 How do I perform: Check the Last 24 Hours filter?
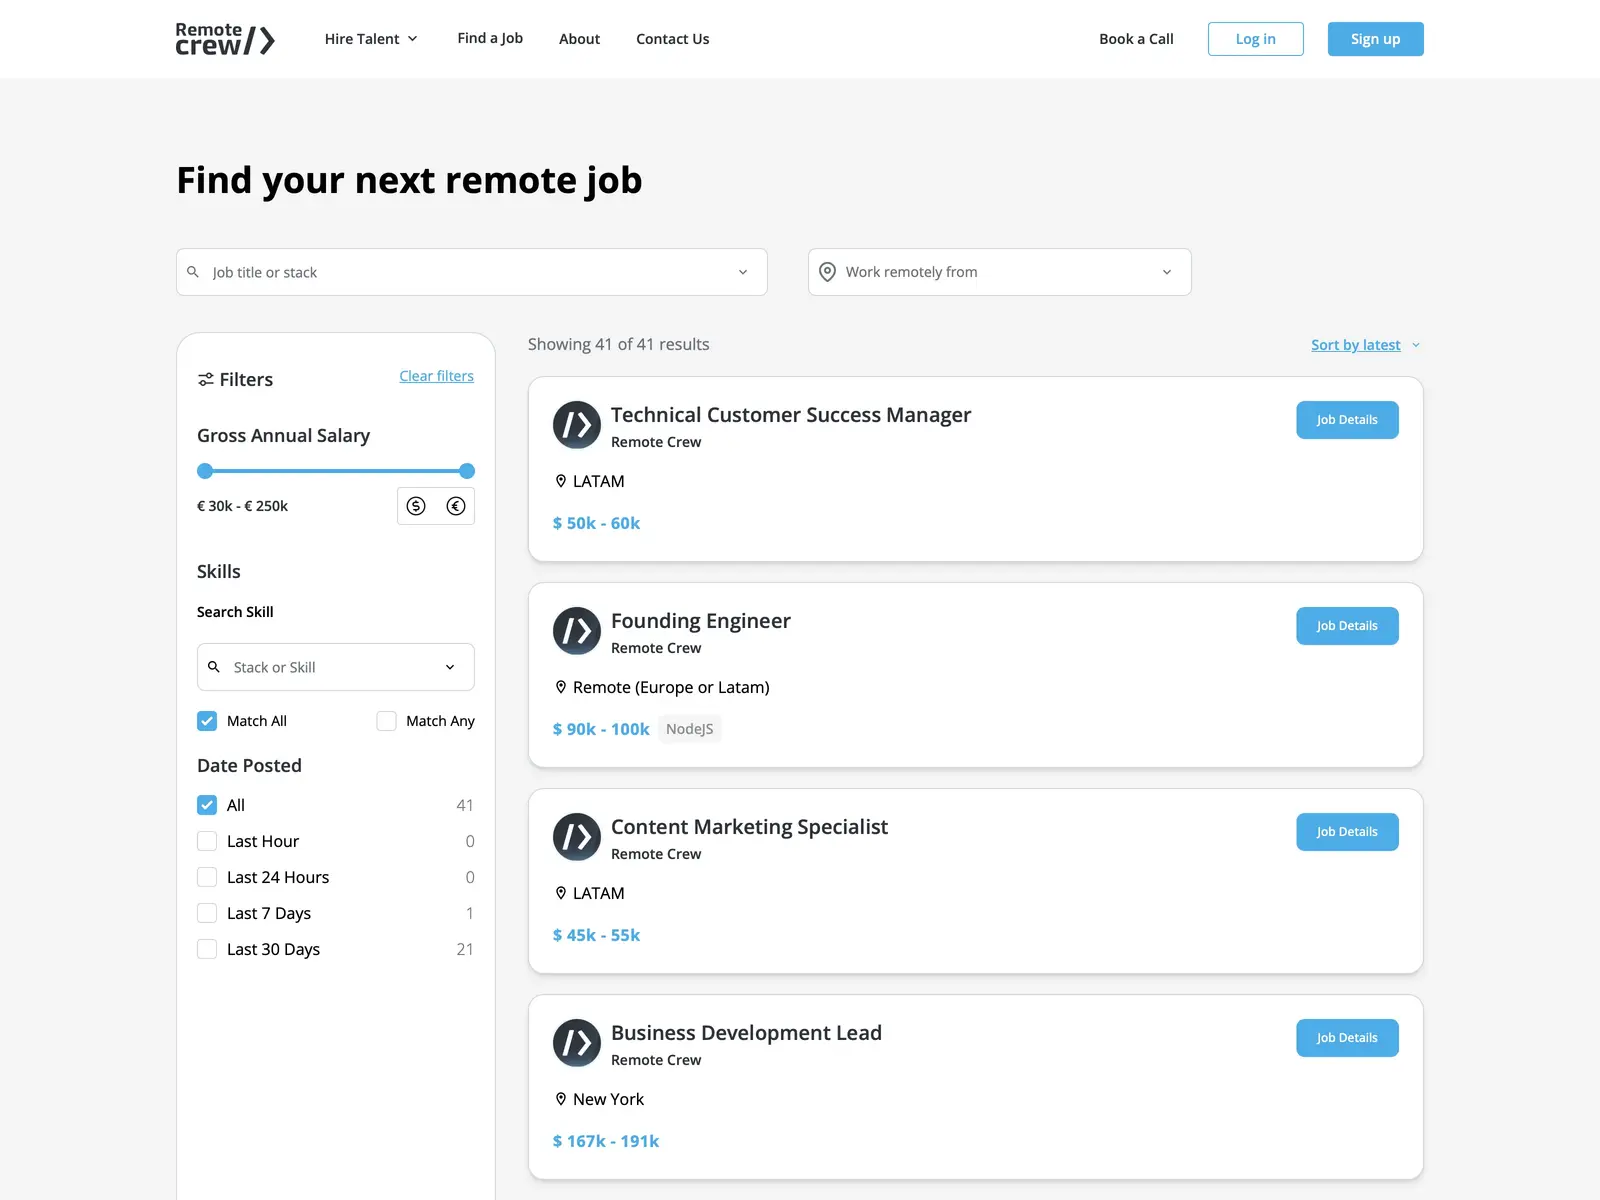pos(207,877)
